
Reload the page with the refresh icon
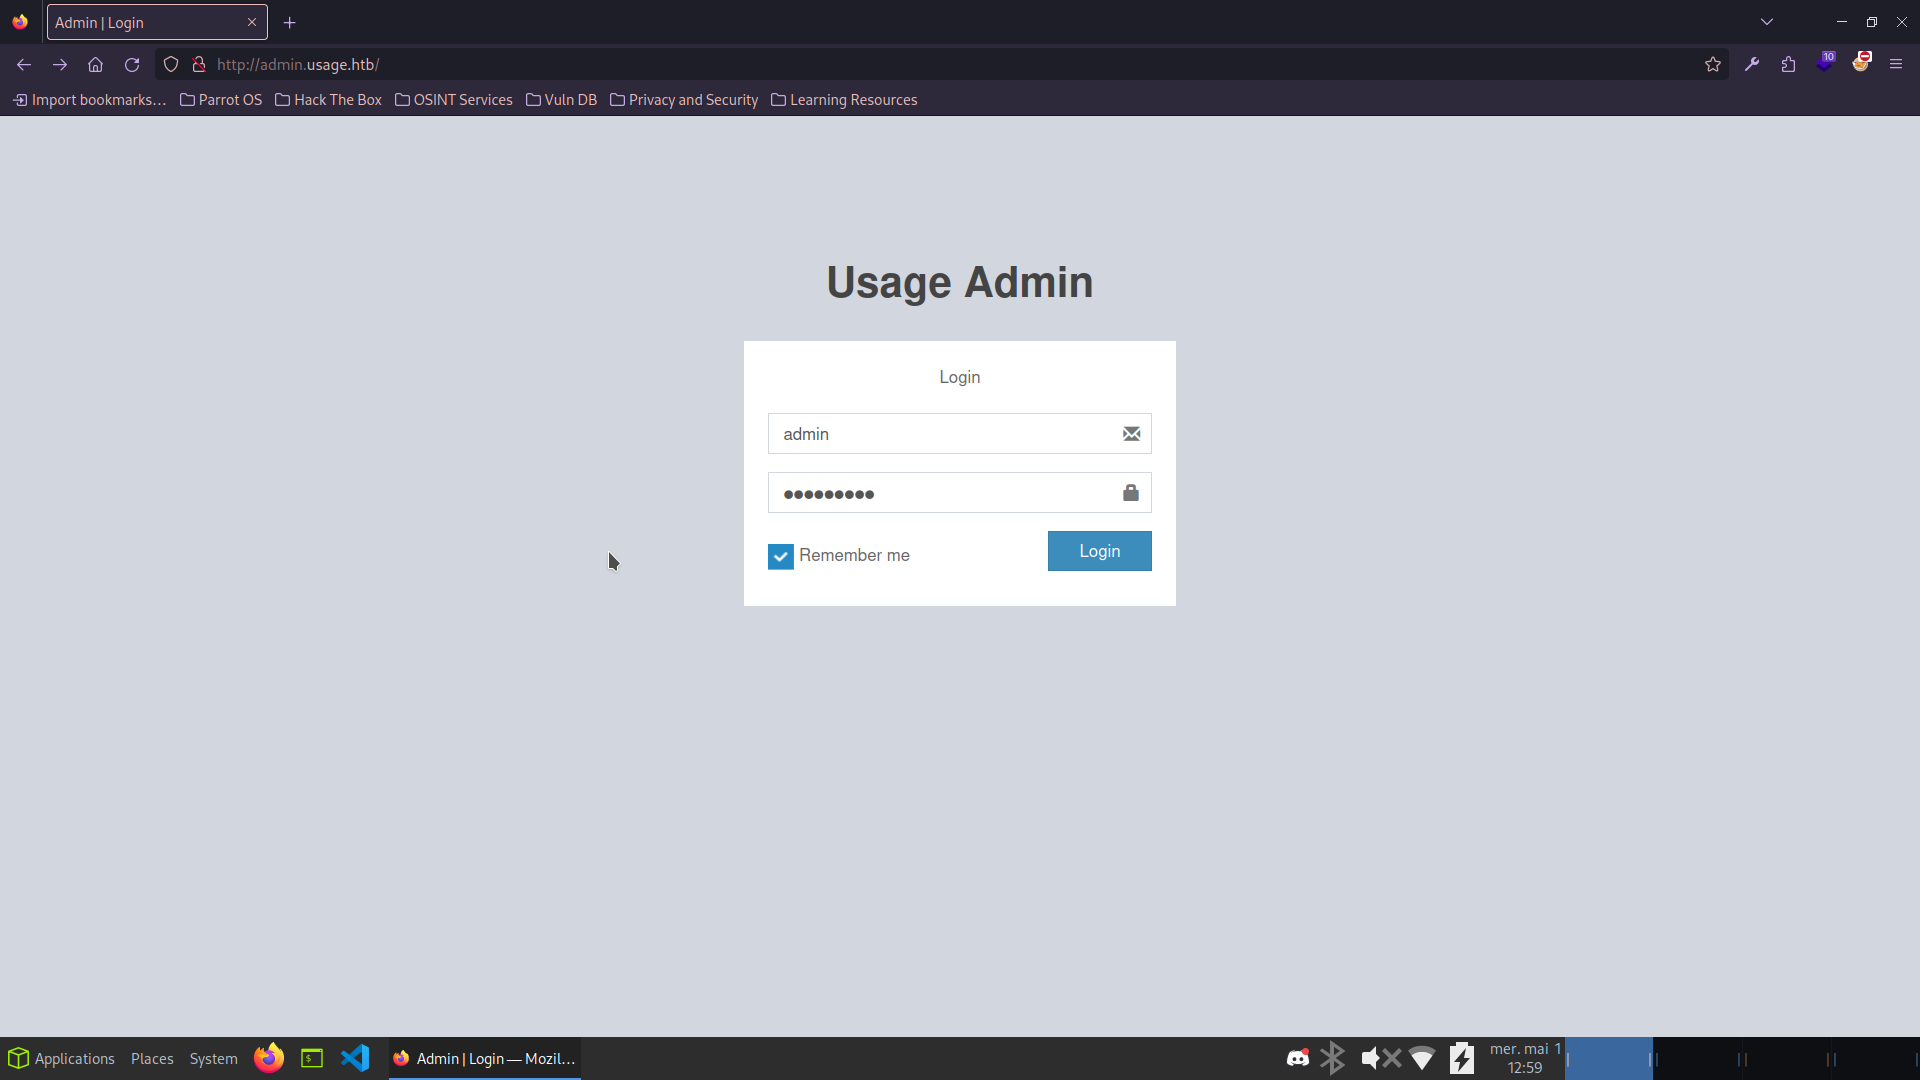pos(131,64)
